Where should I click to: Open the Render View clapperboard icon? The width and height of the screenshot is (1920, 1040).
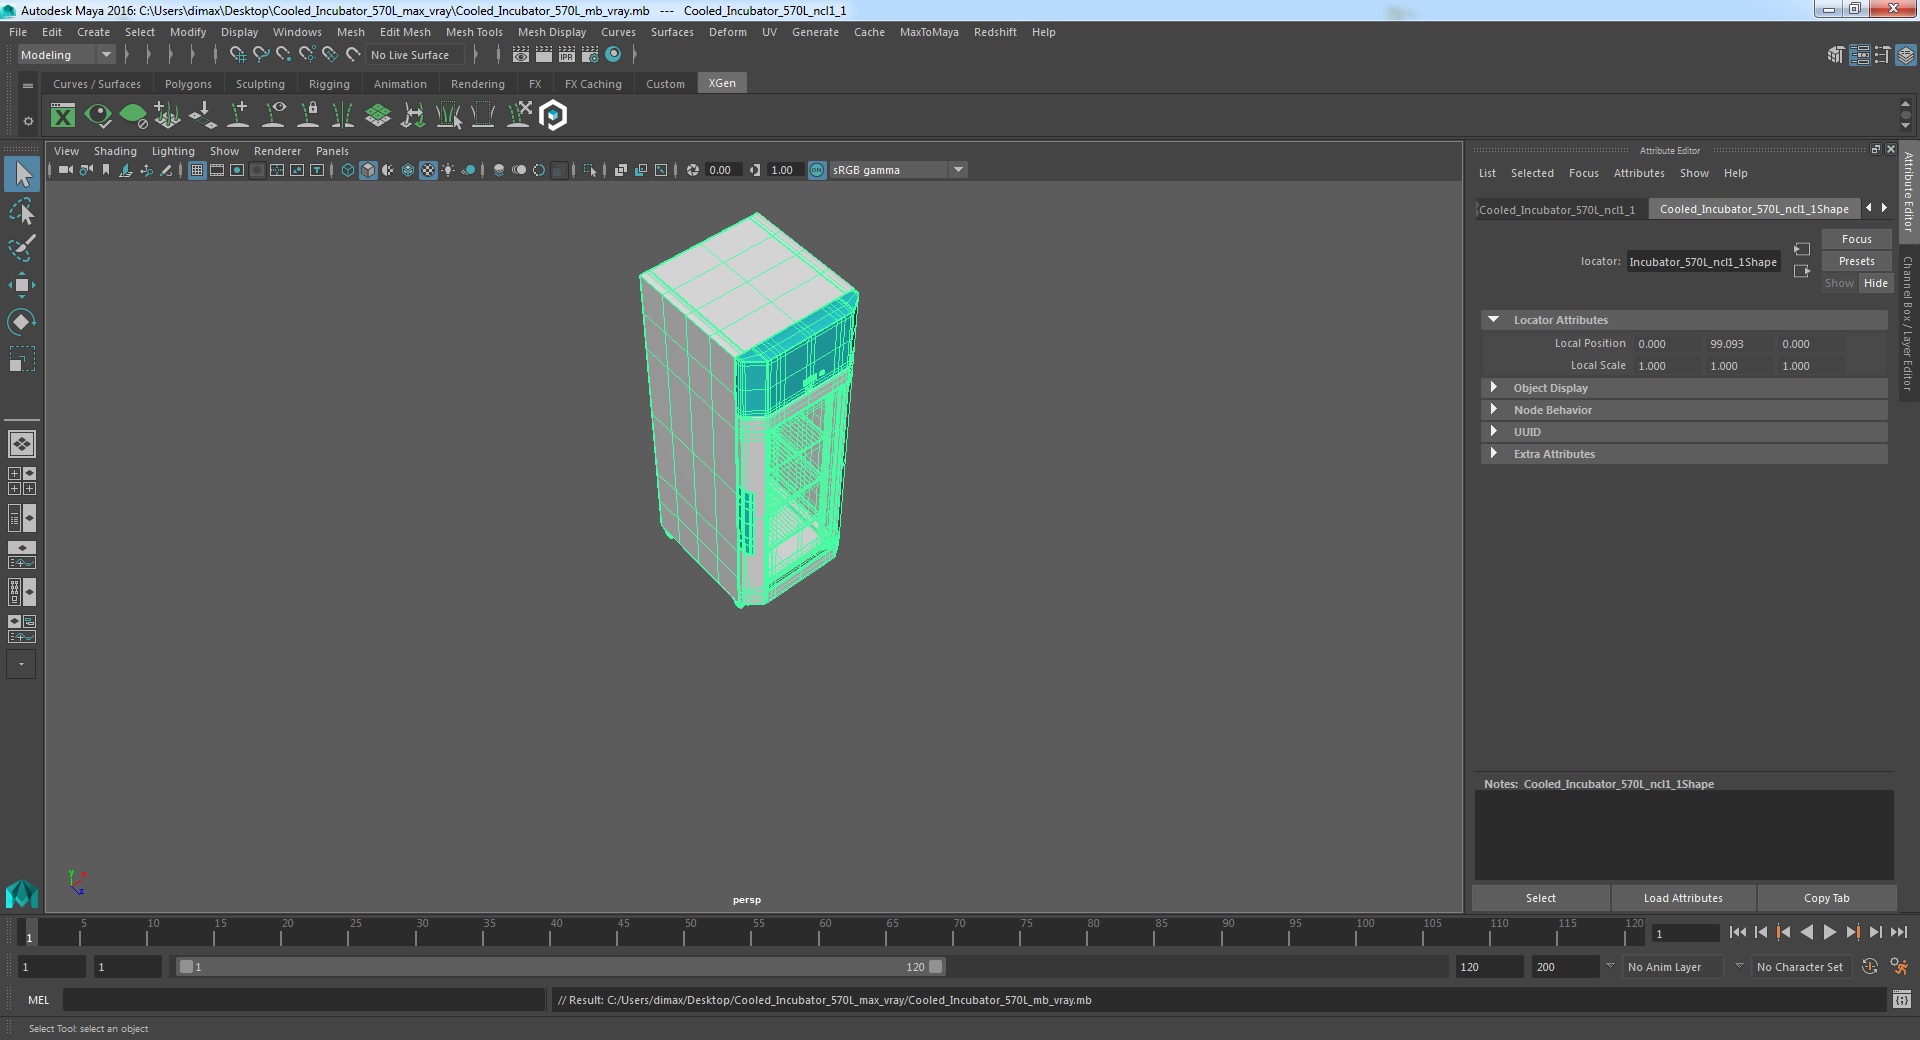click(521, 55)
